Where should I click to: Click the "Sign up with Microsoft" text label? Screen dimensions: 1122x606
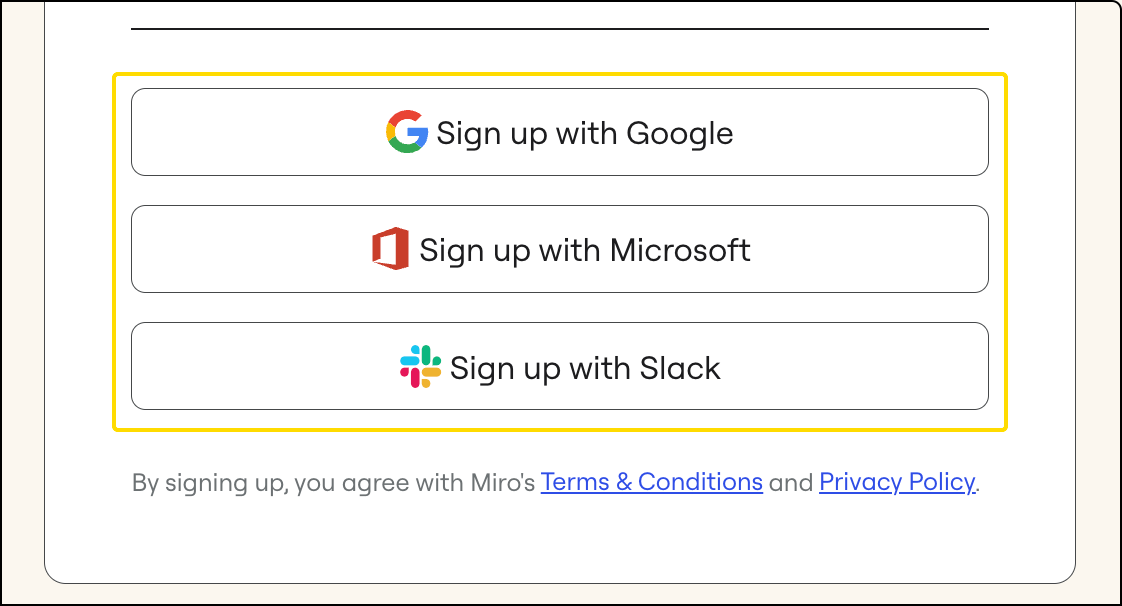[x=585, y=250]
